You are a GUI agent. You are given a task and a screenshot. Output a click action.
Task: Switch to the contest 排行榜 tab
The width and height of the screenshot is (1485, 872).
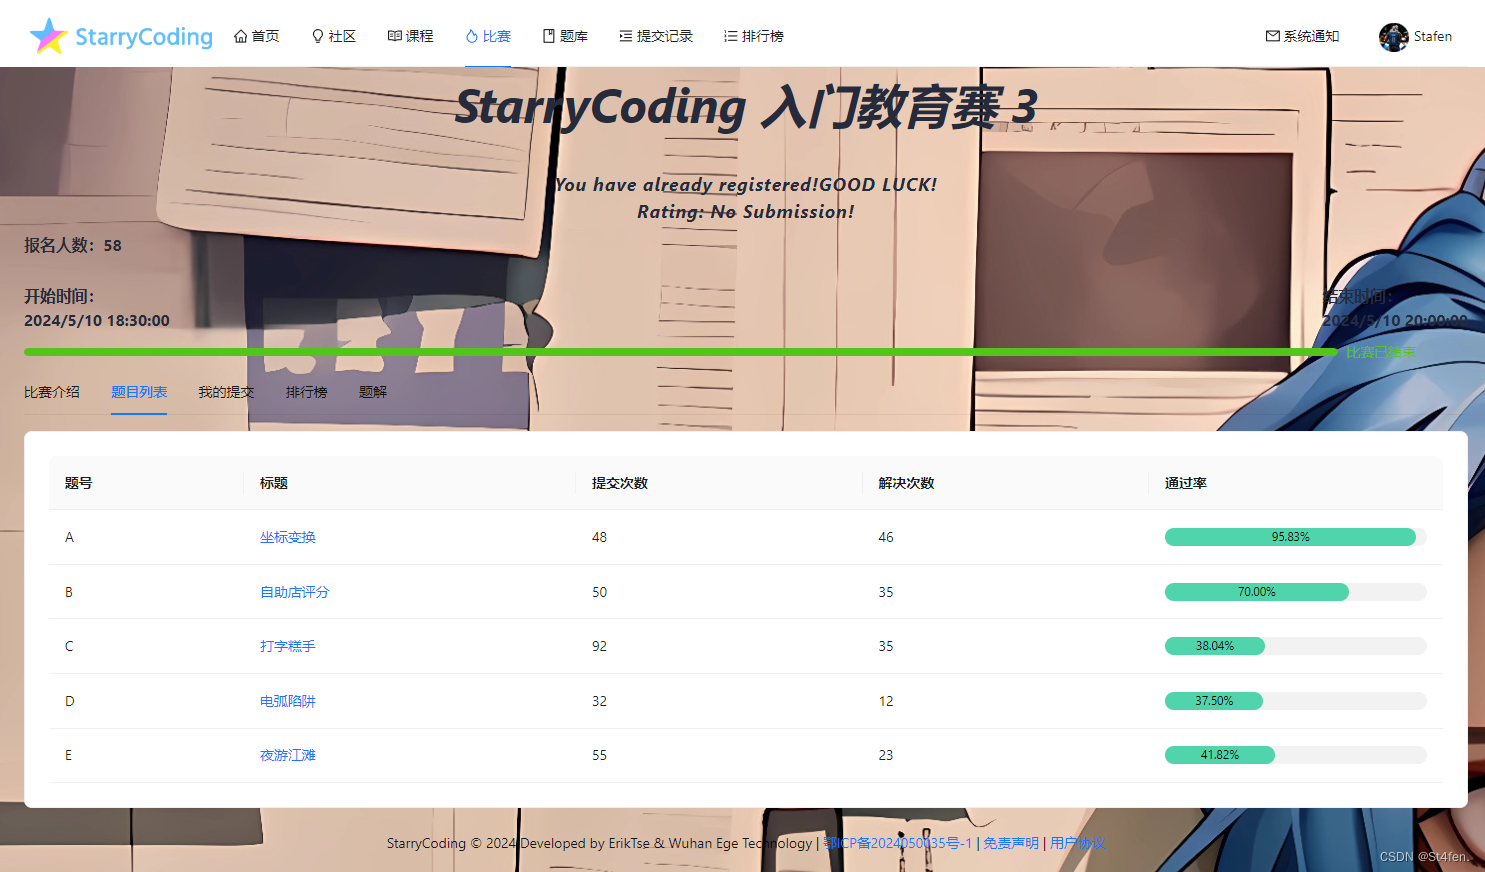click(306, 392)
